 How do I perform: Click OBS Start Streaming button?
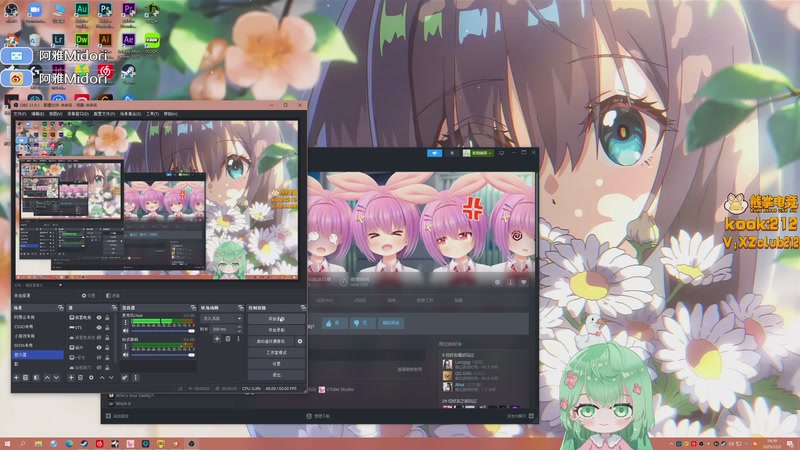[x=276, y=319]
